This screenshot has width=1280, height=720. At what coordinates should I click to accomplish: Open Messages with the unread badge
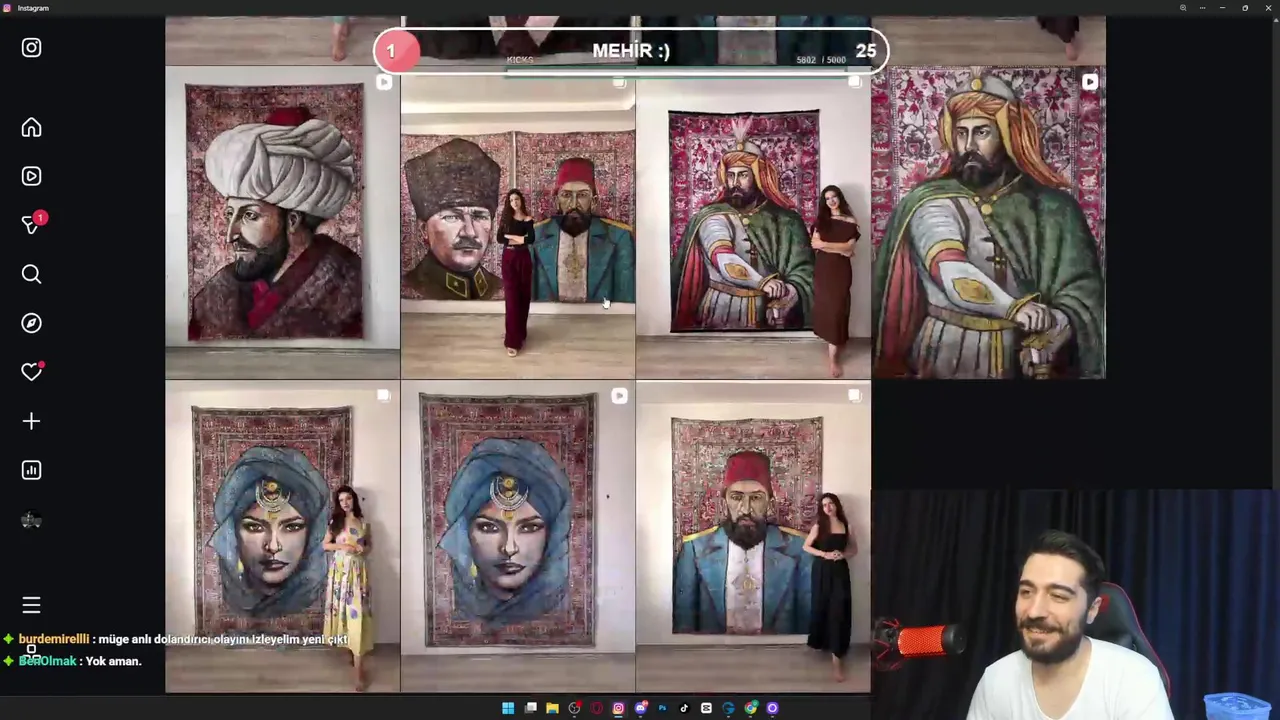(x=33, y=224)
